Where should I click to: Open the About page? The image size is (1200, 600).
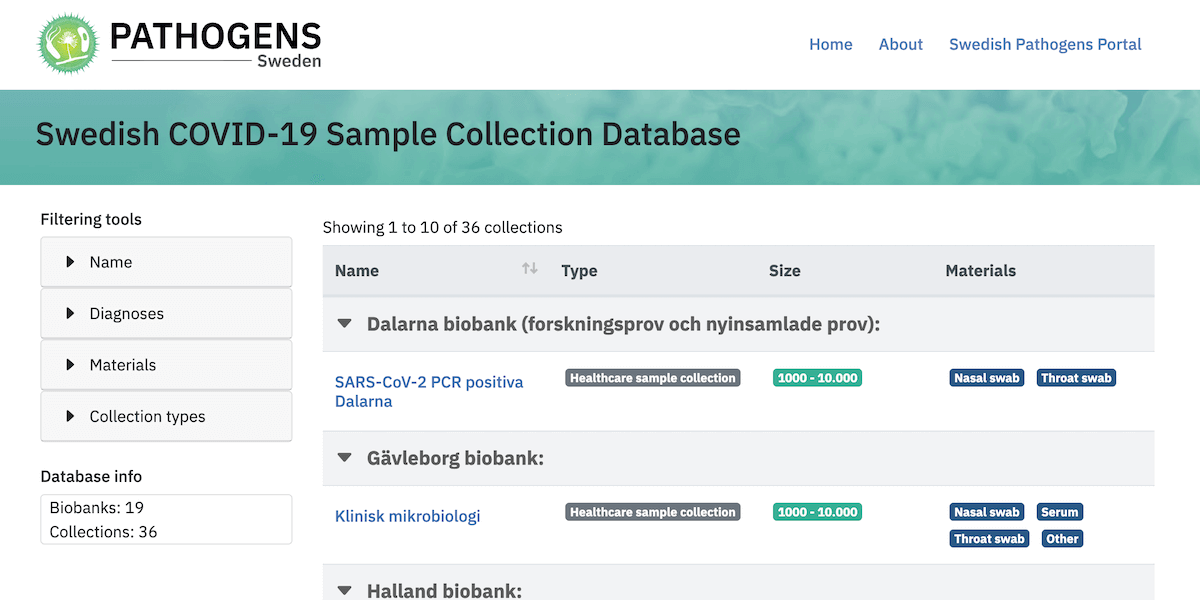[900, 44]
